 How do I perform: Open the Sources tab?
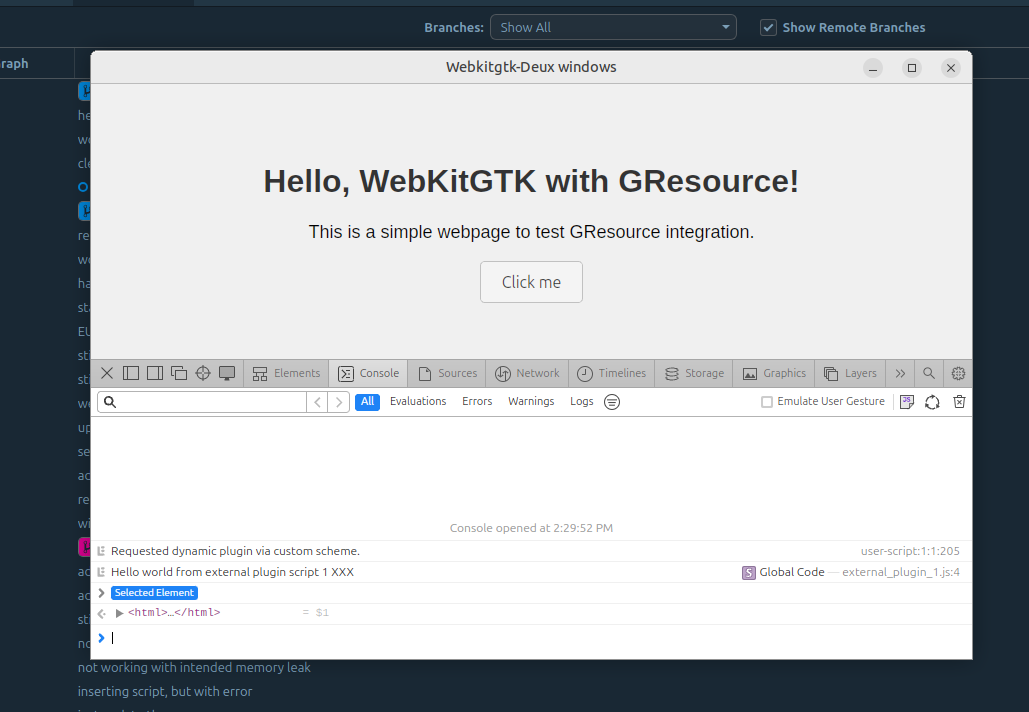click(447, 373)
